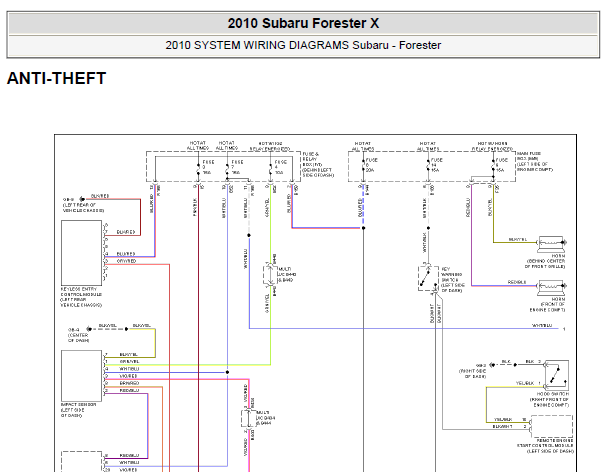601x472 pixels.
Task: Click the WHT/BLU label at far right wire end
Action: coord(542,325)
